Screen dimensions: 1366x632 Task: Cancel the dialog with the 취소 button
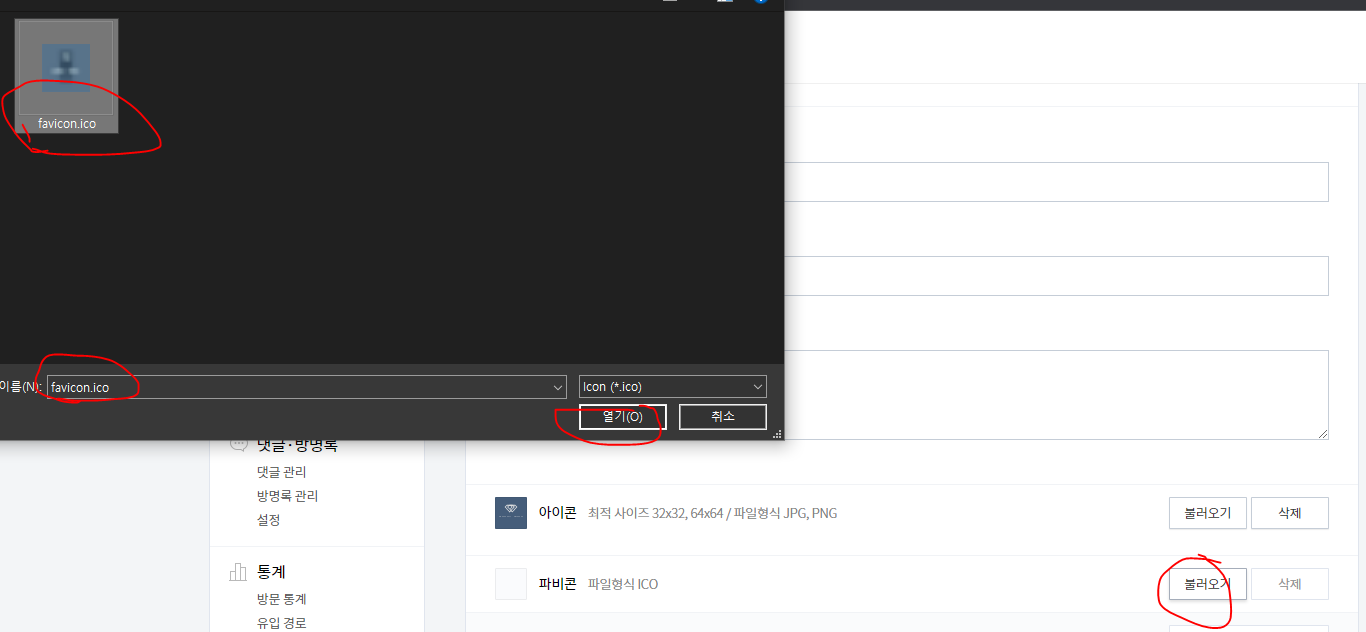pos(723,417)
